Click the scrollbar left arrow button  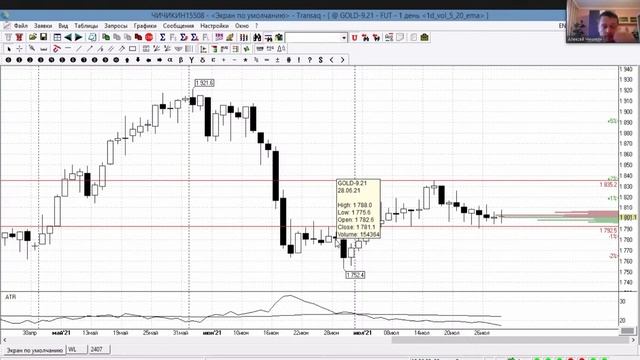(4, 340)
